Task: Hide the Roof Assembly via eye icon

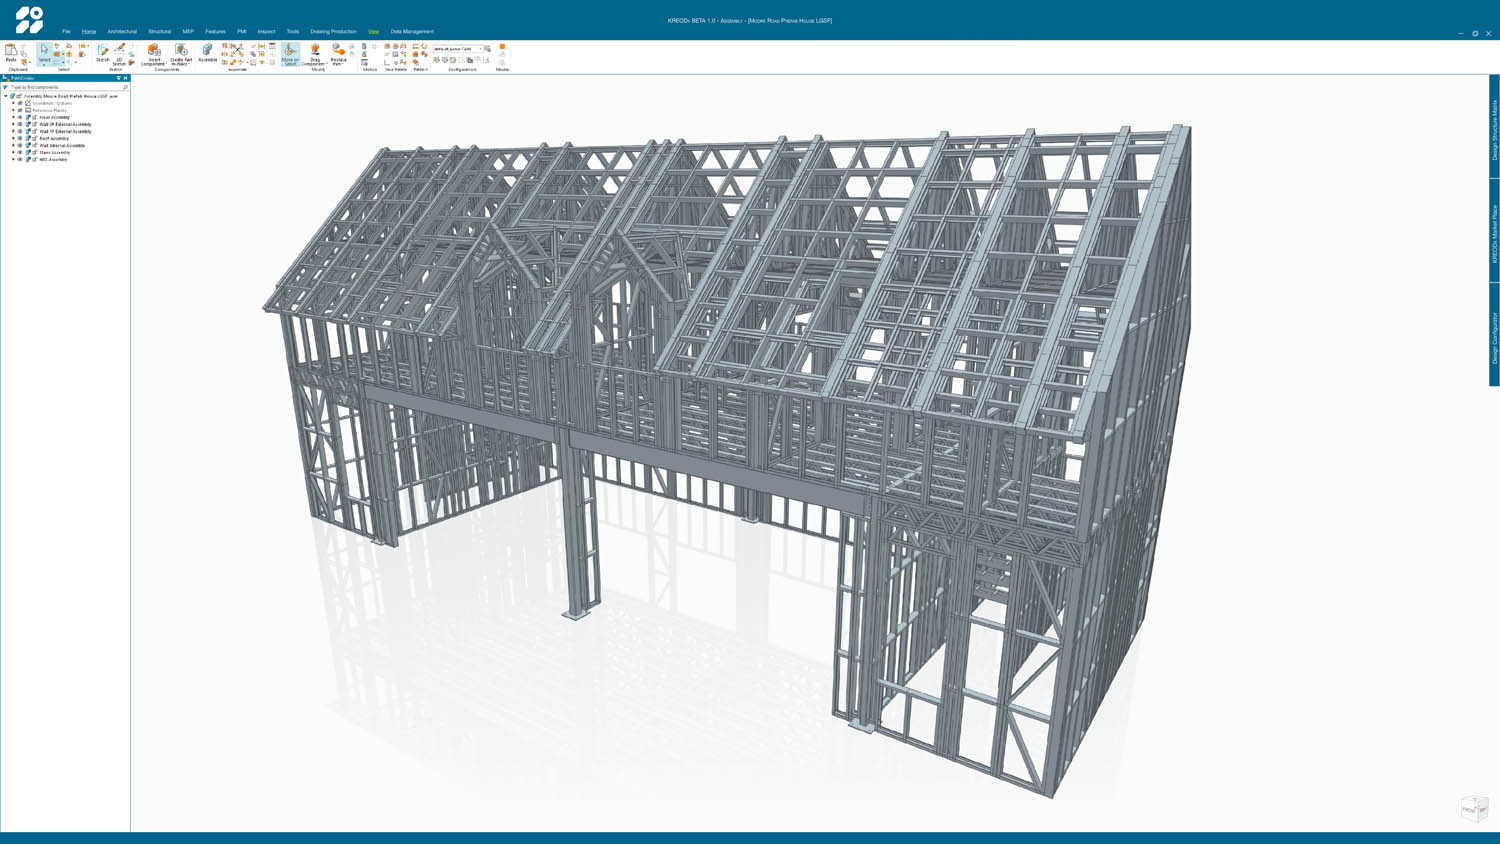Action: [x=20, y=138]
